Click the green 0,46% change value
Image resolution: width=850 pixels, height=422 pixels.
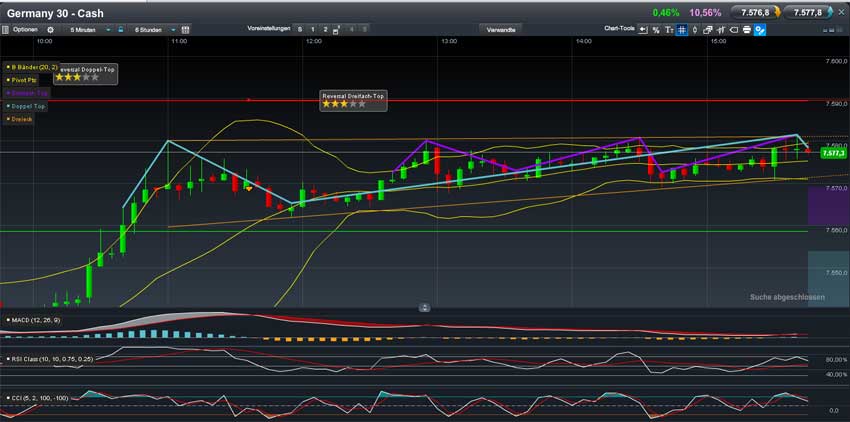click(x=666, y=12)
